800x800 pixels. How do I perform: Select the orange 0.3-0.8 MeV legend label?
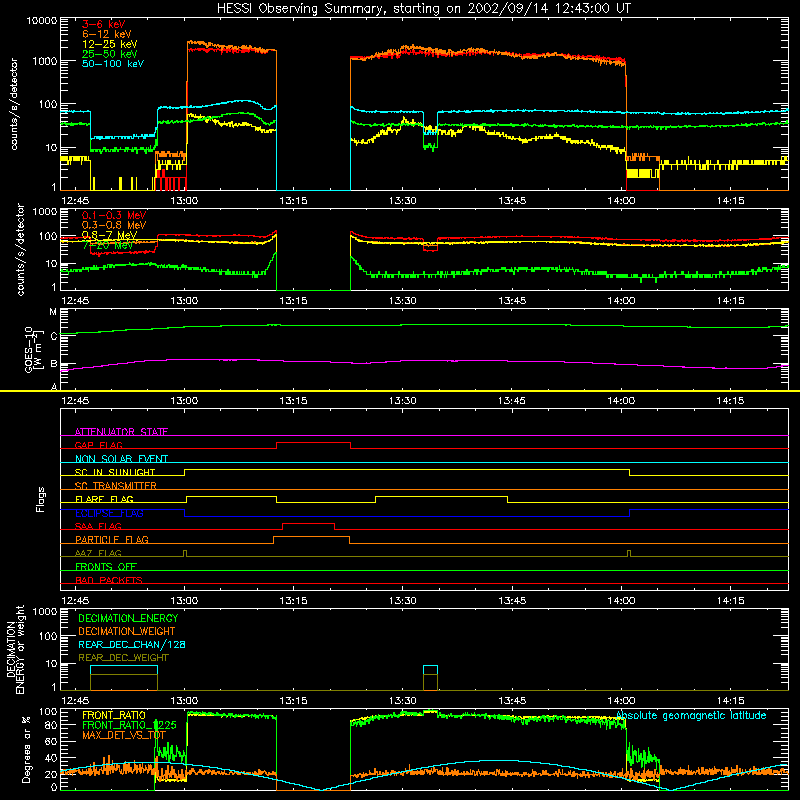[x=114, y=225]
